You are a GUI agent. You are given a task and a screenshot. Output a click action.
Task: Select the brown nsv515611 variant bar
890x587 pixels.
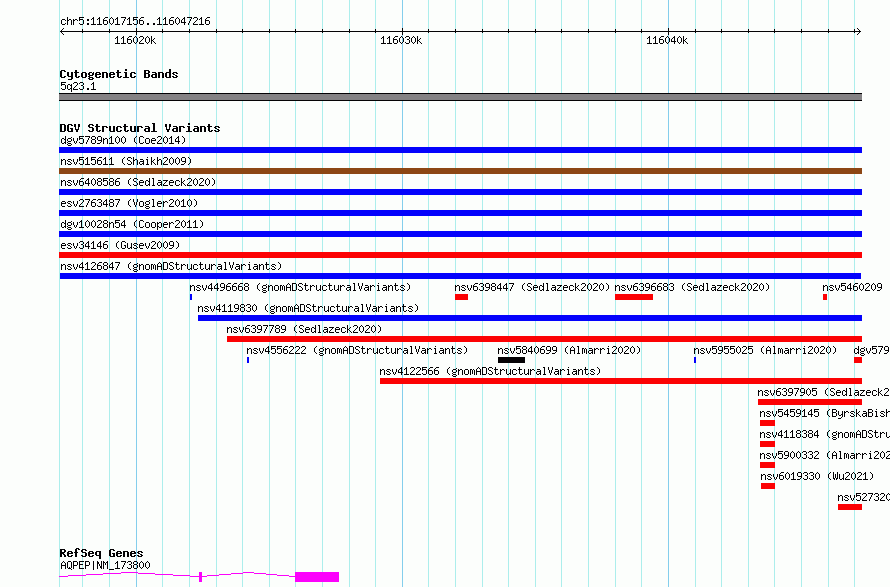(x=460, y=171)
